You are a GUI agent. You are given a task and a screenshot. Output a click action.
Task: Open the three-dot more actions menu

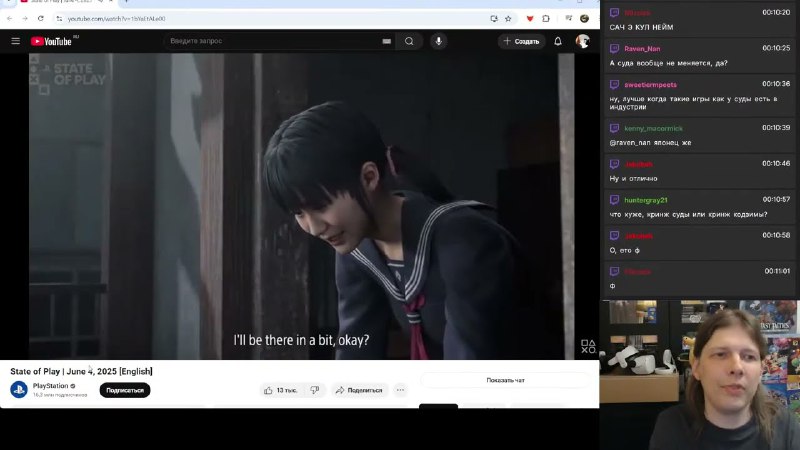point(401,390)
